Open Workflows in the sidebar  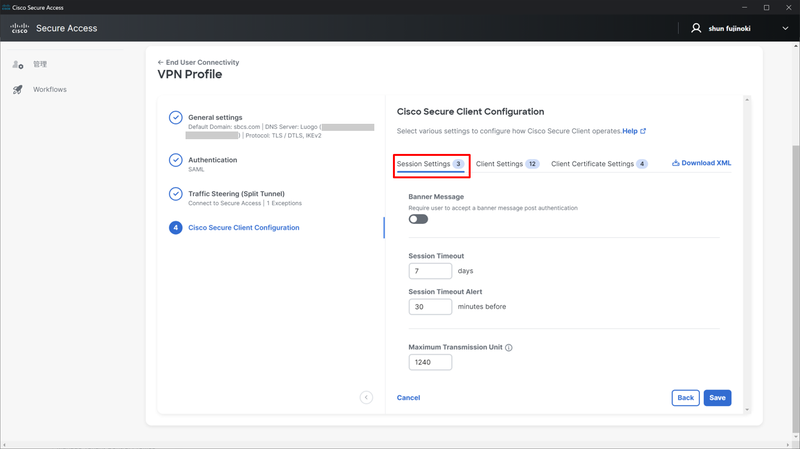pyautogui.click(x=49, y=89)
